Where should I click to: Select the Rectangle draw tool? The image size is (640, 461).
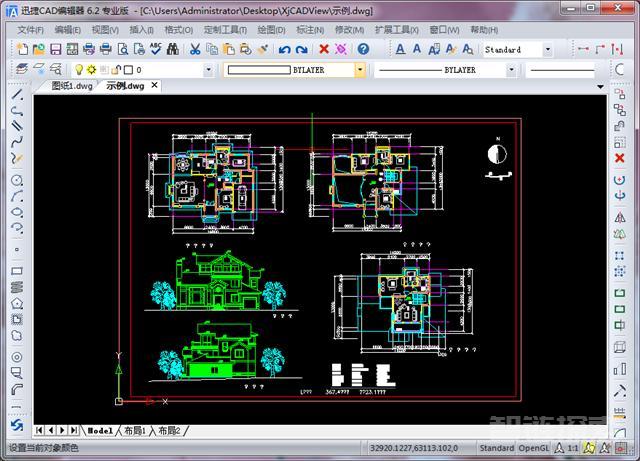17,271
